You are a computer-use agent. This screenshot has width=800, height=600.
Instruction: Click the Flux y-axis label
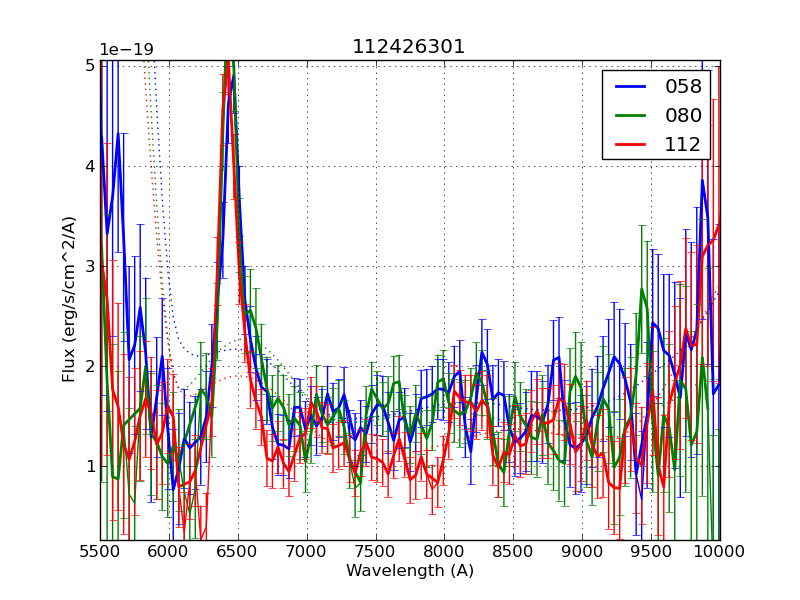69,298
